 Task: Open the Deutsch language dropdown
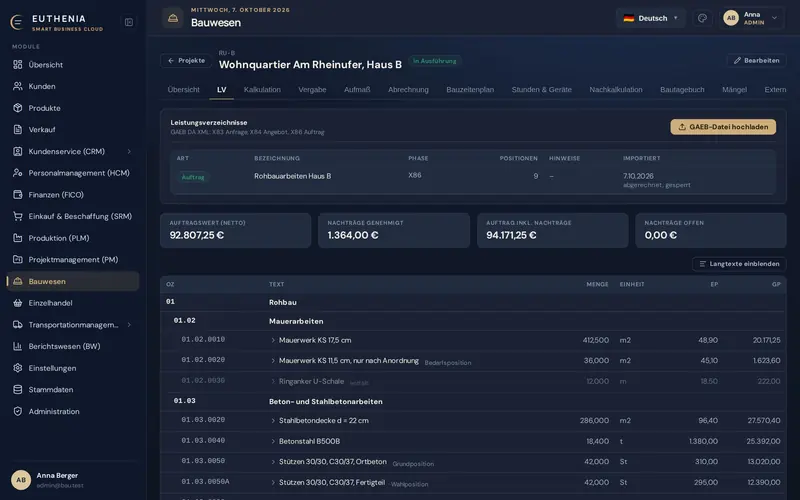point(651,18)
